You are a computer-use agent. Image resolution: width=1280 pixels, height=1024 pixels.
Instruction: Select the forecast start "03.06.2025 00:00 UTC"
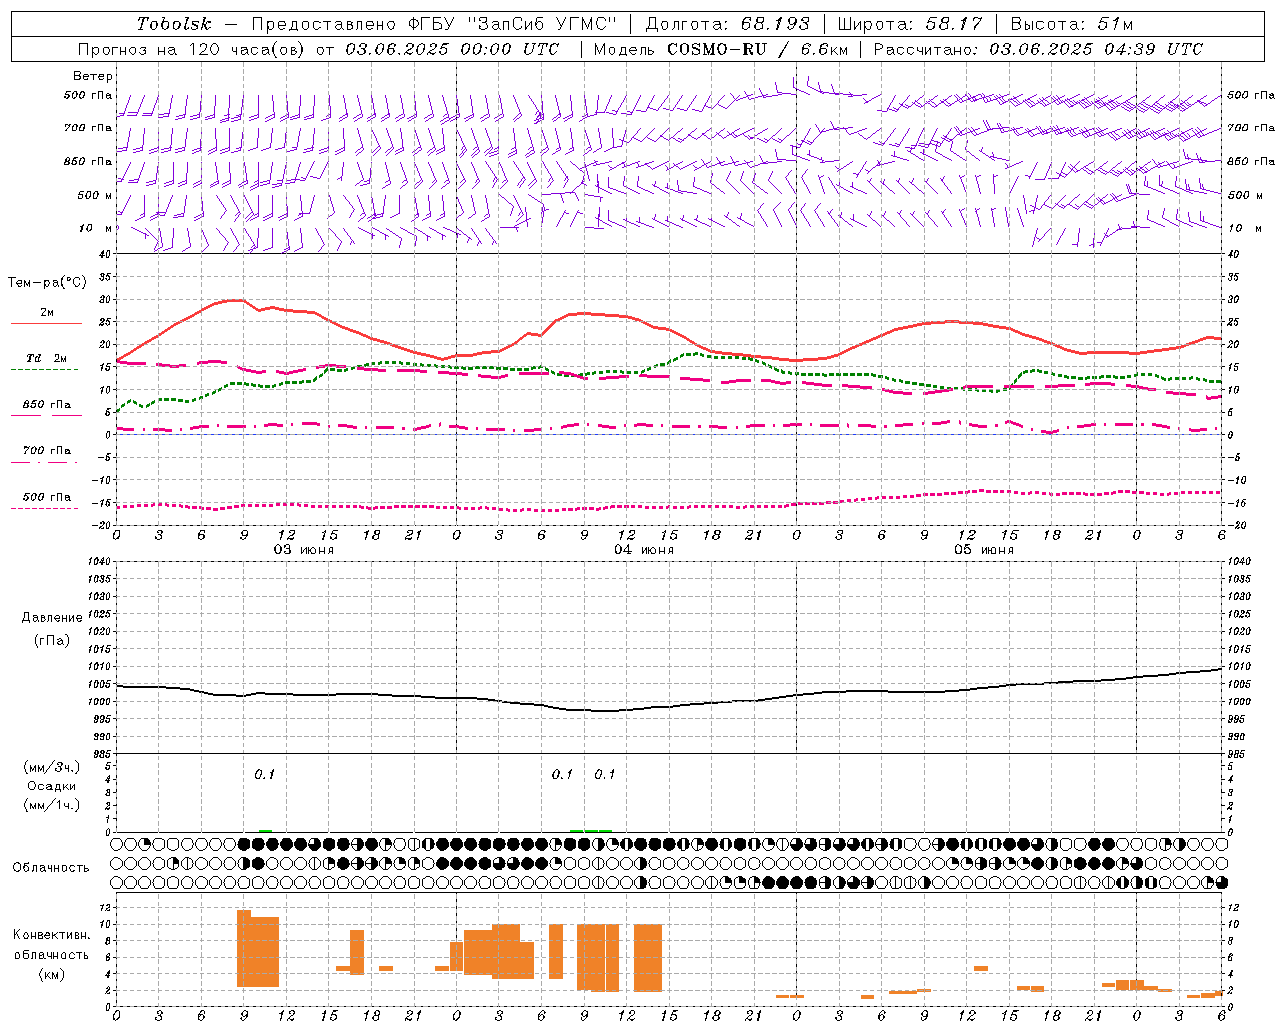tap(452, 49)
